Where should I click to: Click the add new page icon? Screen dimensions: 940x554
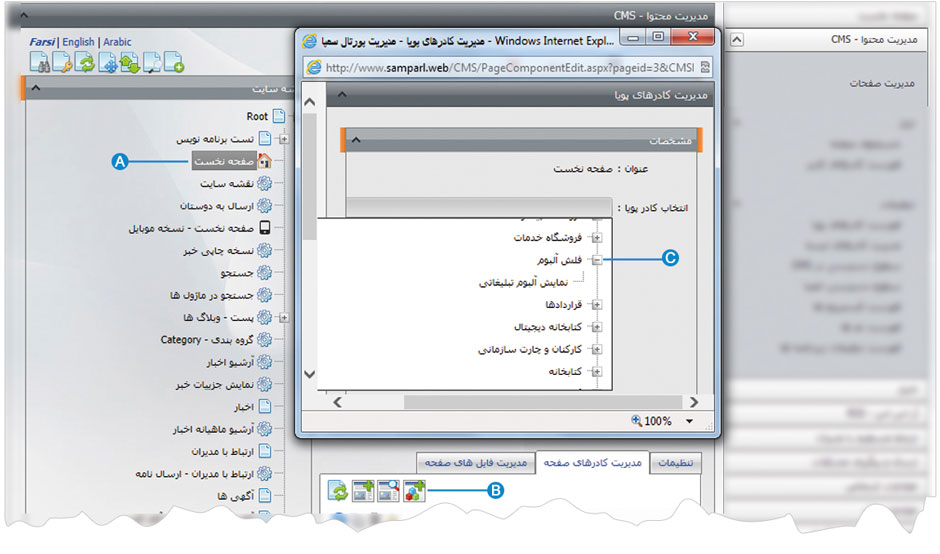pos(174,63)
